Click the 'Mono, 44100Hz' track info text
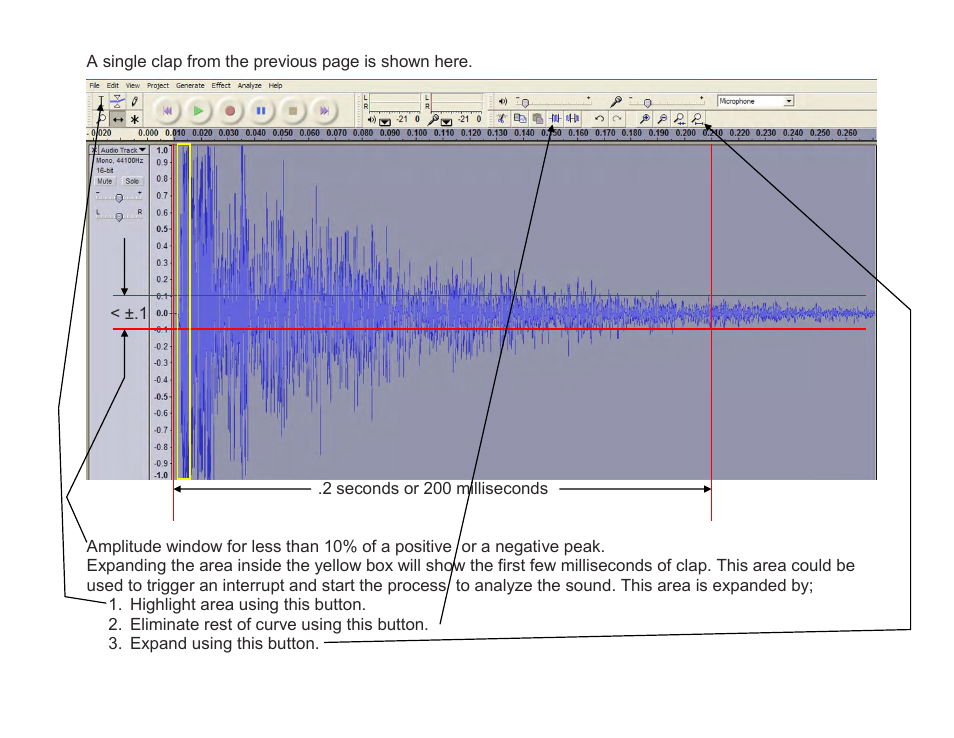 tap(119, 161)
